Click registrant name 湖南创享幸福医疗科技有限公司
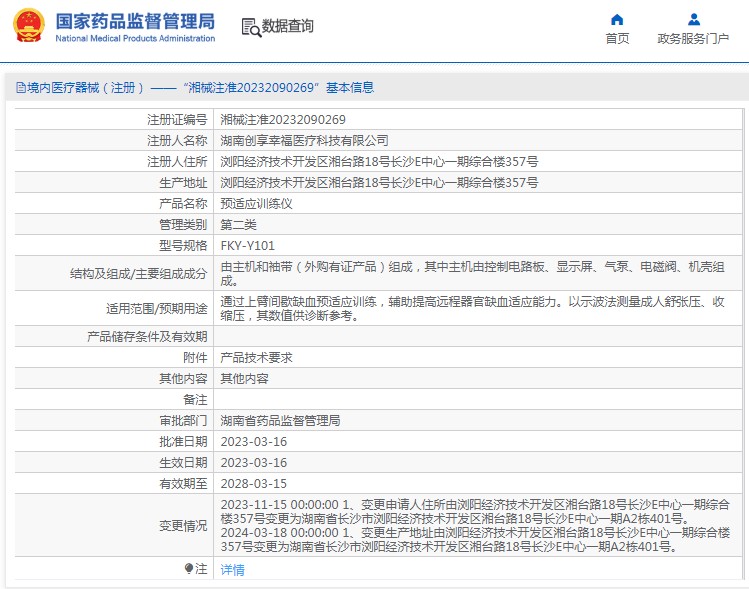Screen dimensions: 749x589 (x=304, y=141)
